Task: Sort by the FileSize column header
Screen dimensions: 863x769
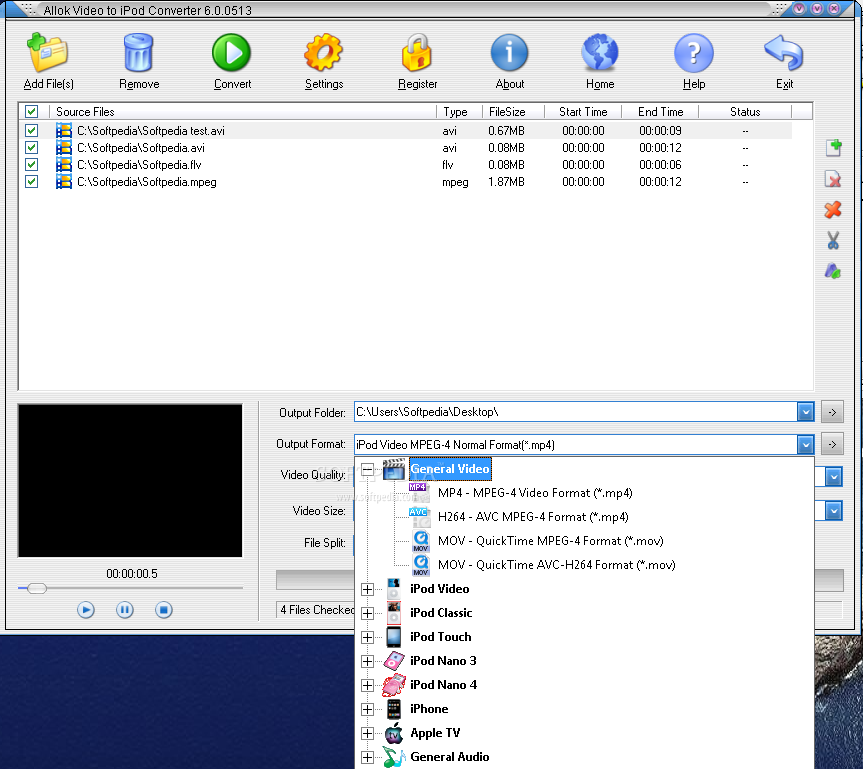Action: (513, 112)
